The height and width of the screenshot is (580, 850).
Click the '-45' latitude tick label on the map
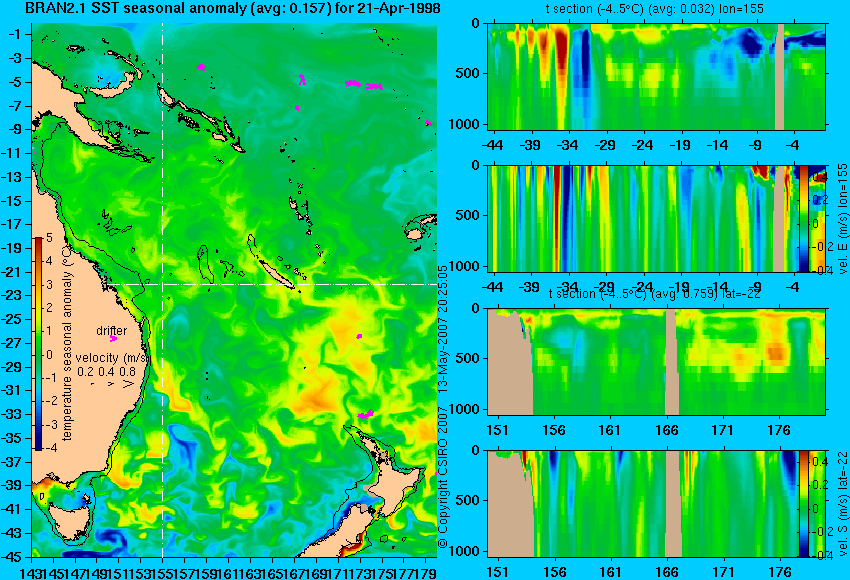(x=11, y=557)
